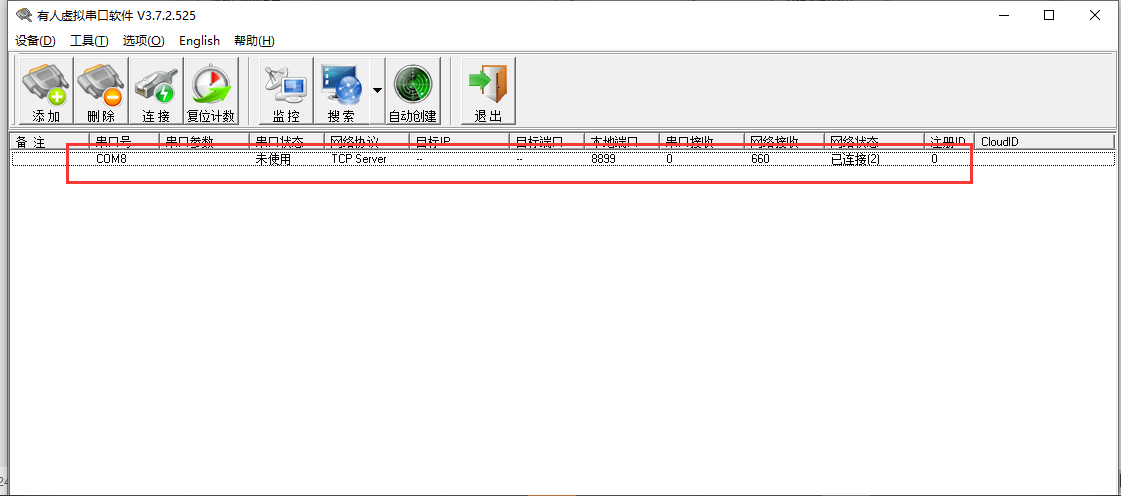1121x496 pixels.
Task: Click the 搜索 (Search) network icon
Action: click(341, 91)
